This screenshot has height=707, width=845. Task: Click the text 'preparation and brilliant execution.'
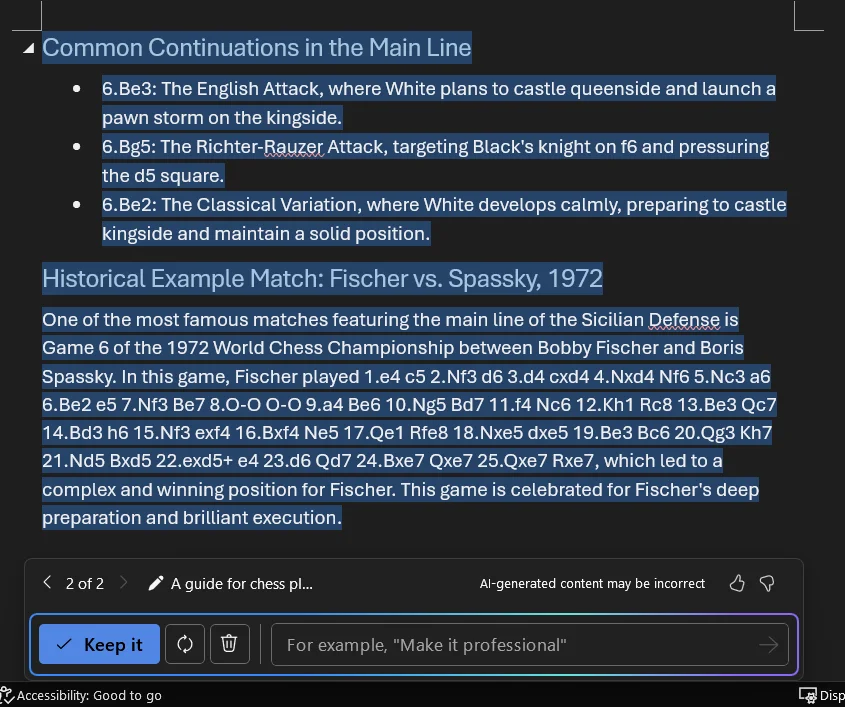click(x=192, y=517)
